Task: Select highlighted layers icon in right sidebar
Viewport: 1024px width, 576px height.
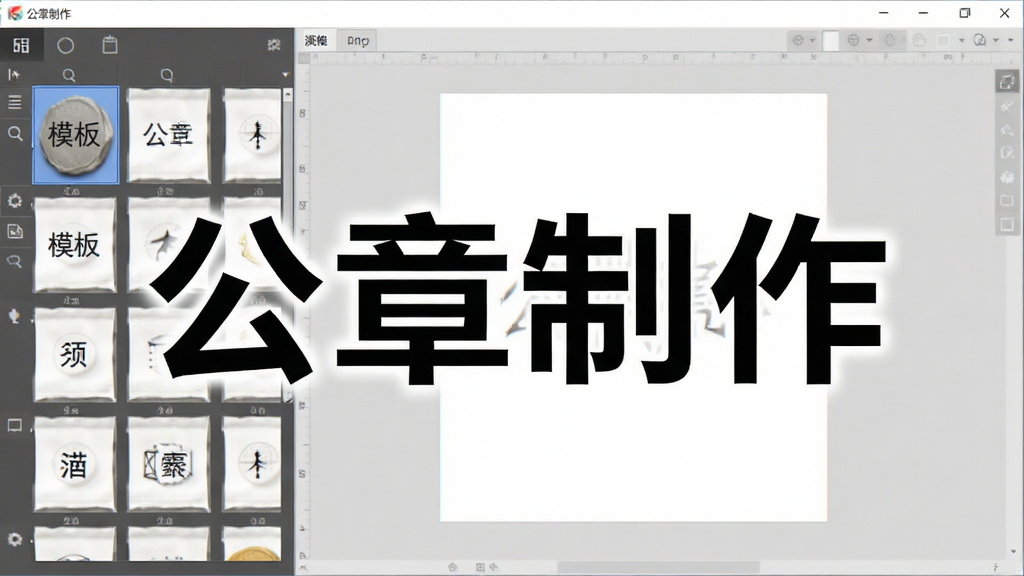Action: tap(1007, 82)
